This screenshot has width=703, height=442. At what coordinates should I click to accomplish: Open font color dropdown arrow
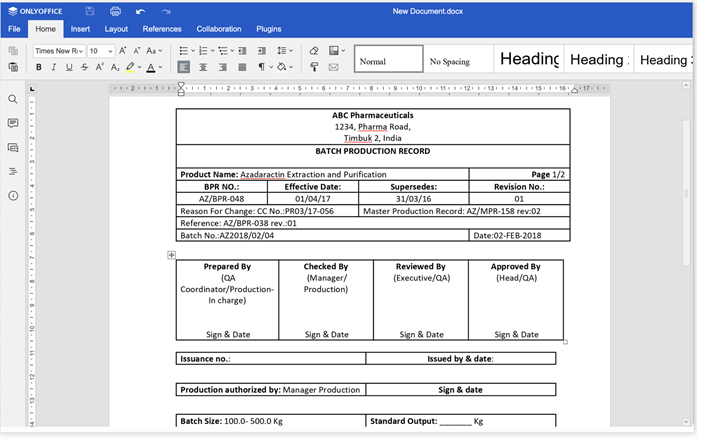160,67
